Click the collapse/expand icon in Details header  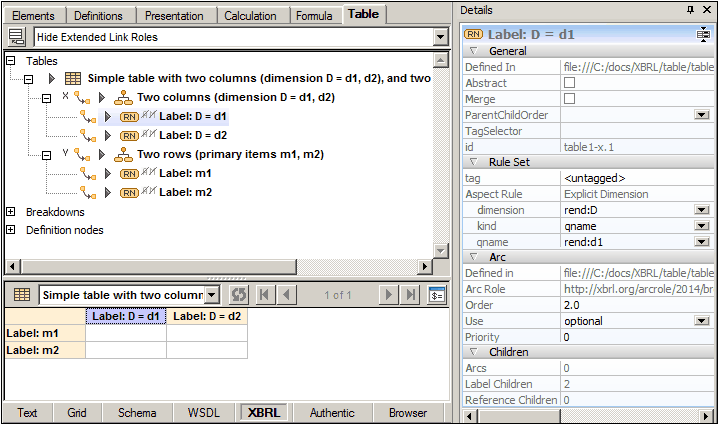coord(703,34)
